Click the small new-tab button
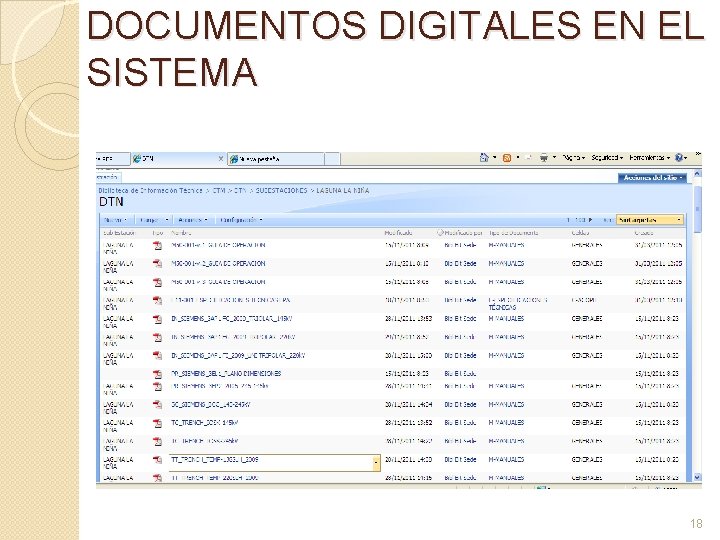 tap(332, 159)
